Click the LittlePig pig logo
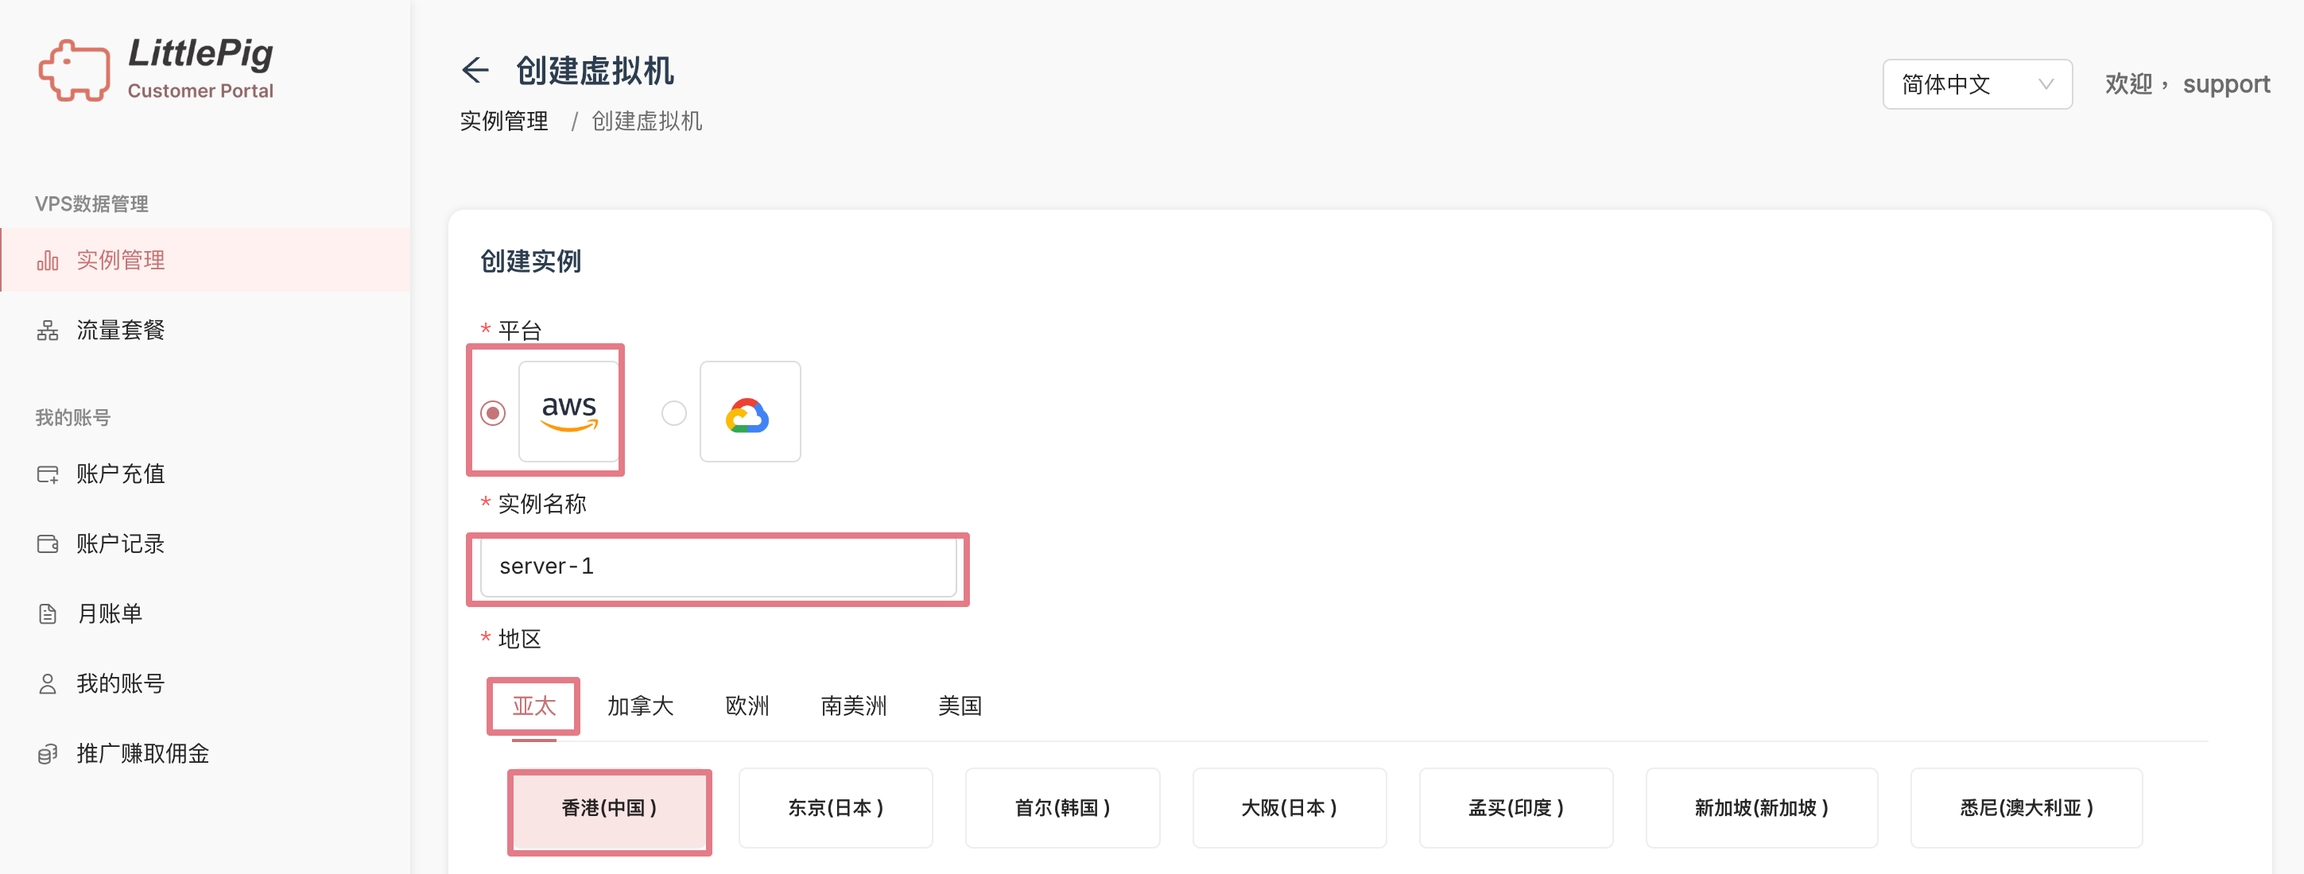2304x874 pixels. point(74,70)
